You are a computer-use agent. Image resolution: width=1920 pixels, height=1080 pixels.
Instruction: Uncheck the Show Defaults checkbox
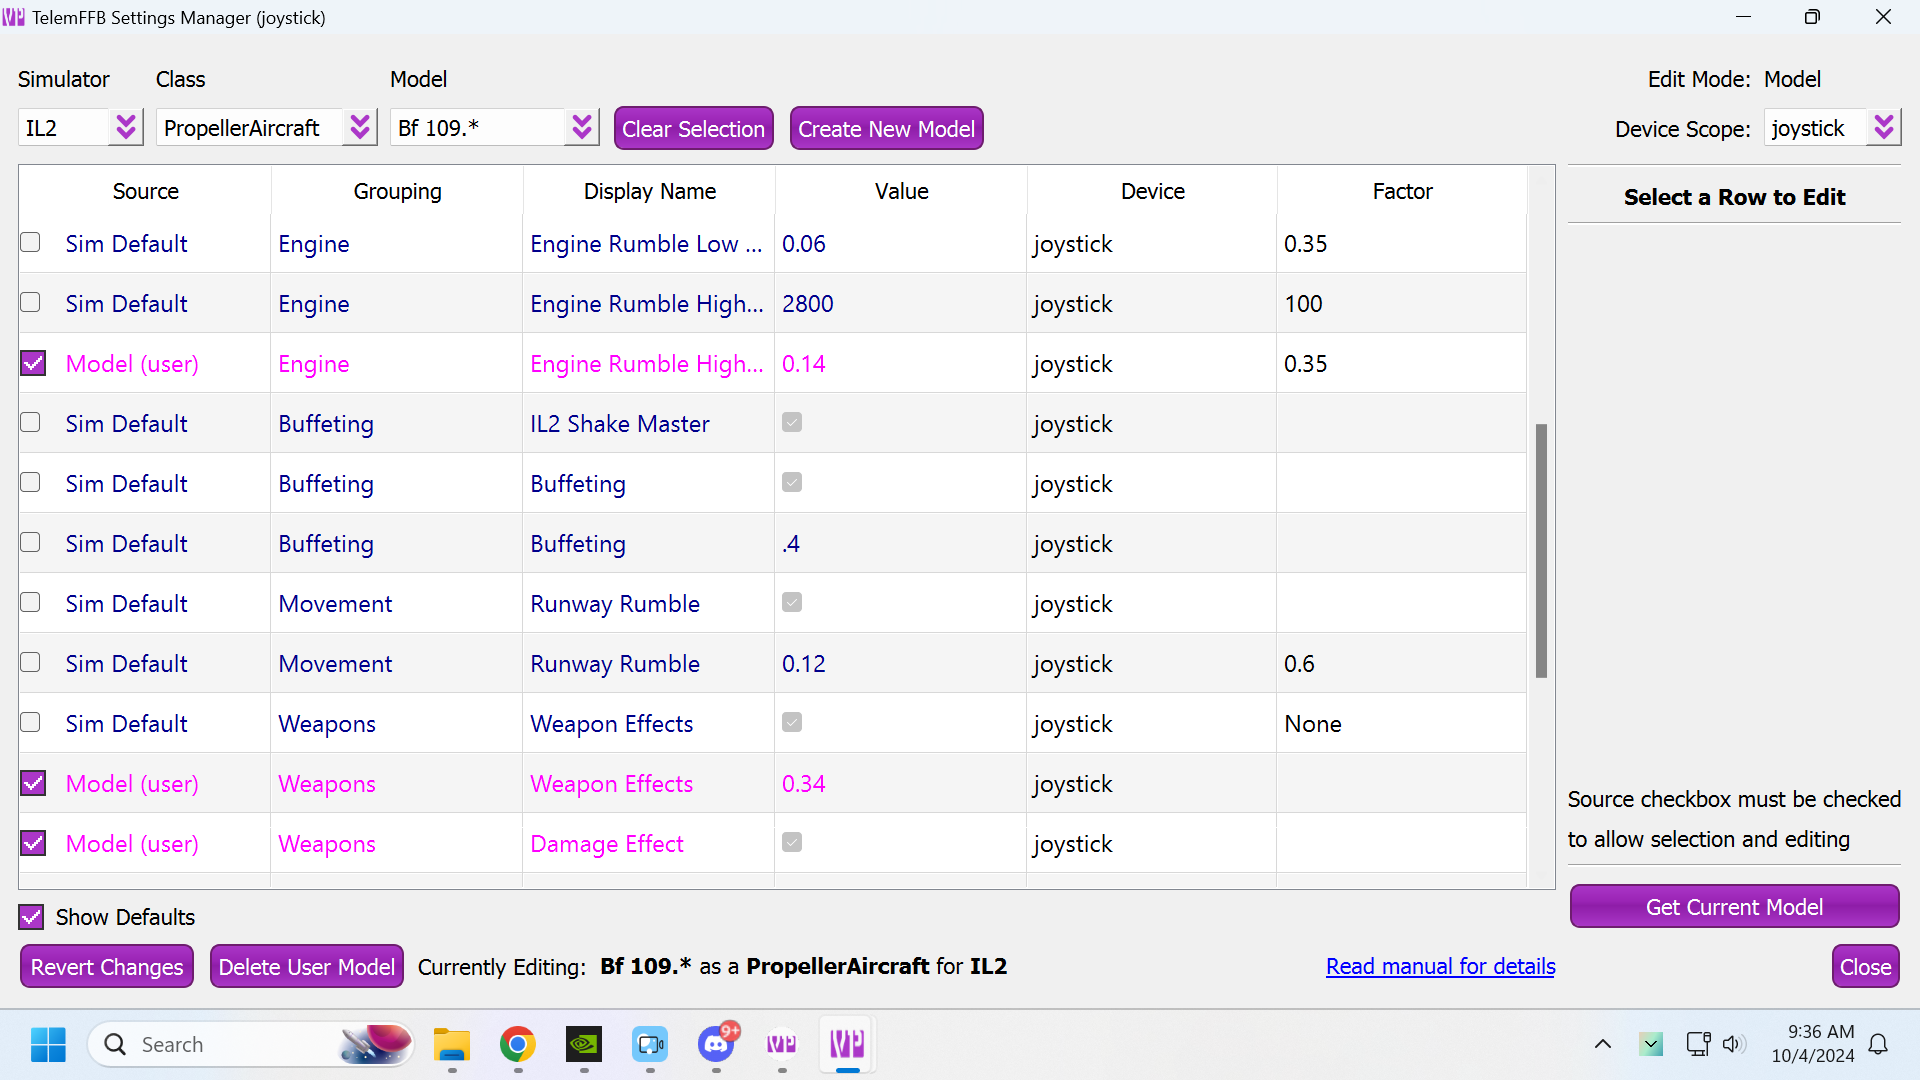click(32, 917)
